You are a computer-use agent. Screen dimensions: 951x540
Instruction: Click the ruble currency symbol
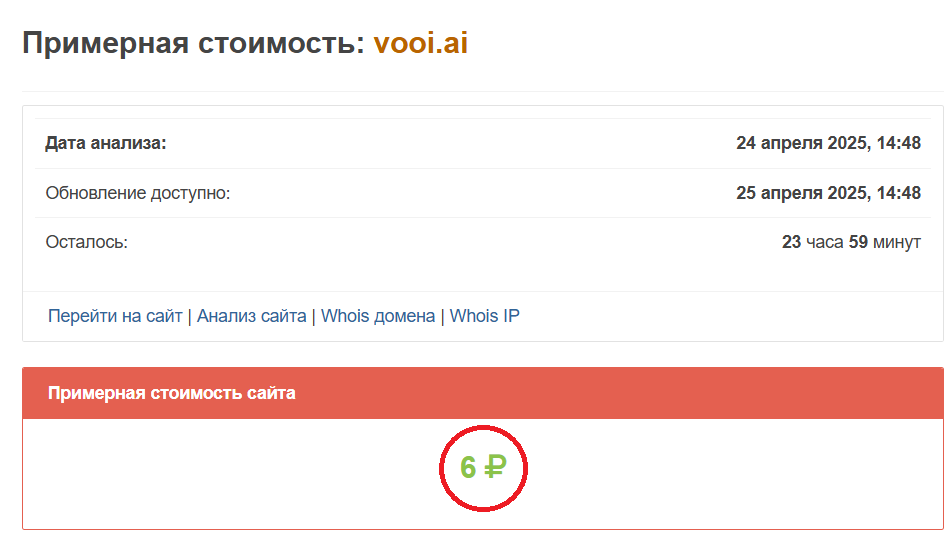[495, 467]
